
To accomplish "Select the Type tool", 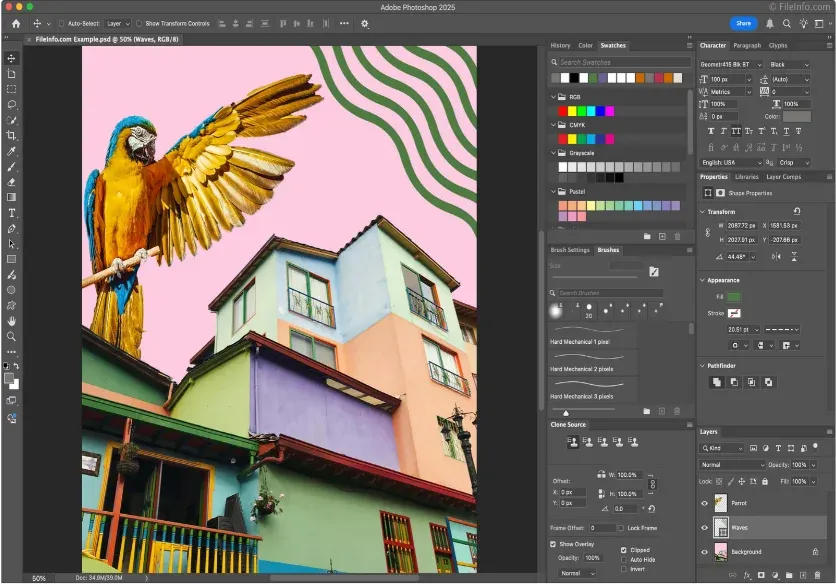I will [x=11, y=213].
